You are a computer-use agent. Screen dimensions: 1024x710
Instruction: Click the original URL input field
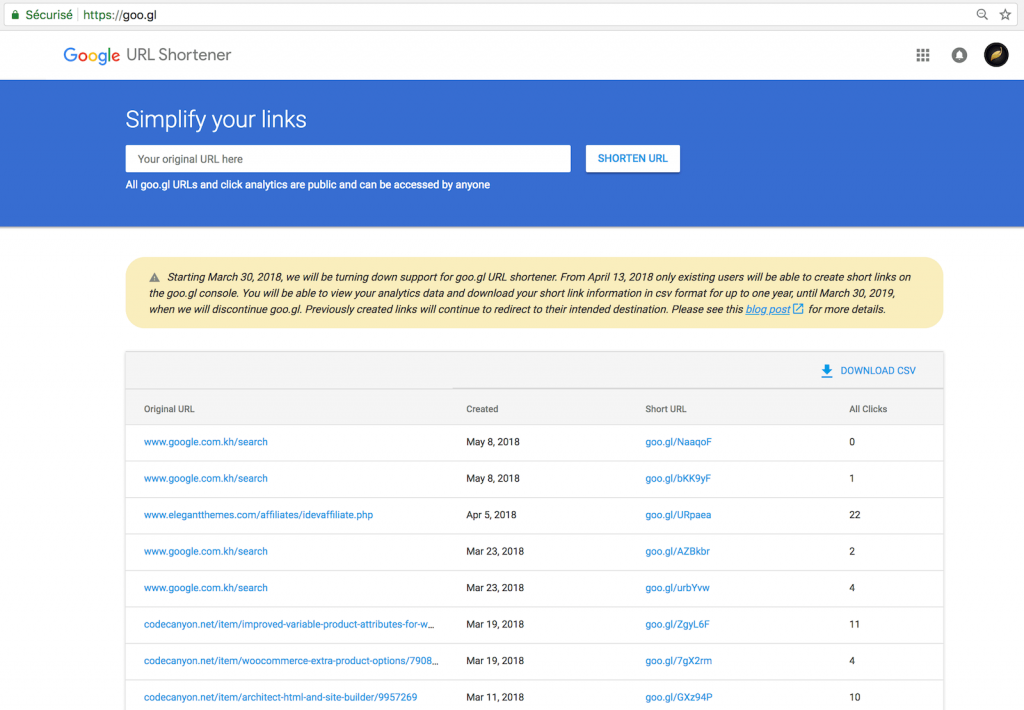pos(347,158)
